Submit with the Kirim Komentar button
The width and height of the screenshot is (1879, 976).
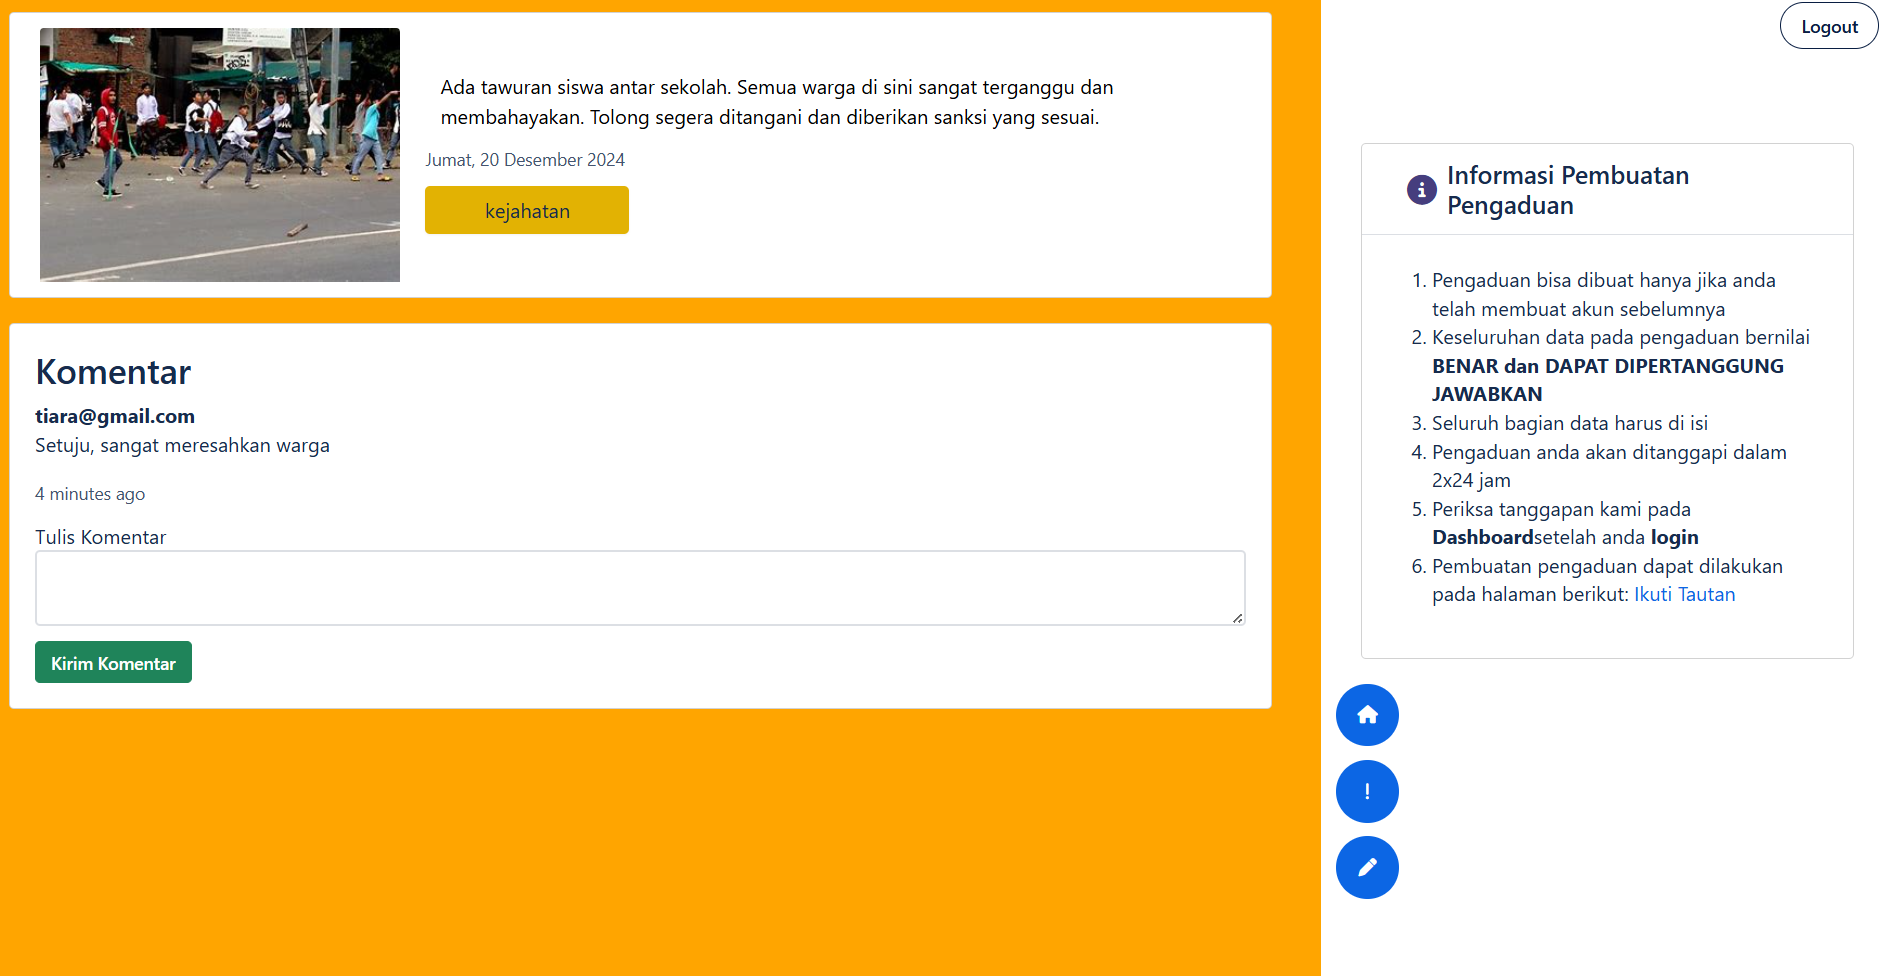pyautogui.click(x=113, y=663)
